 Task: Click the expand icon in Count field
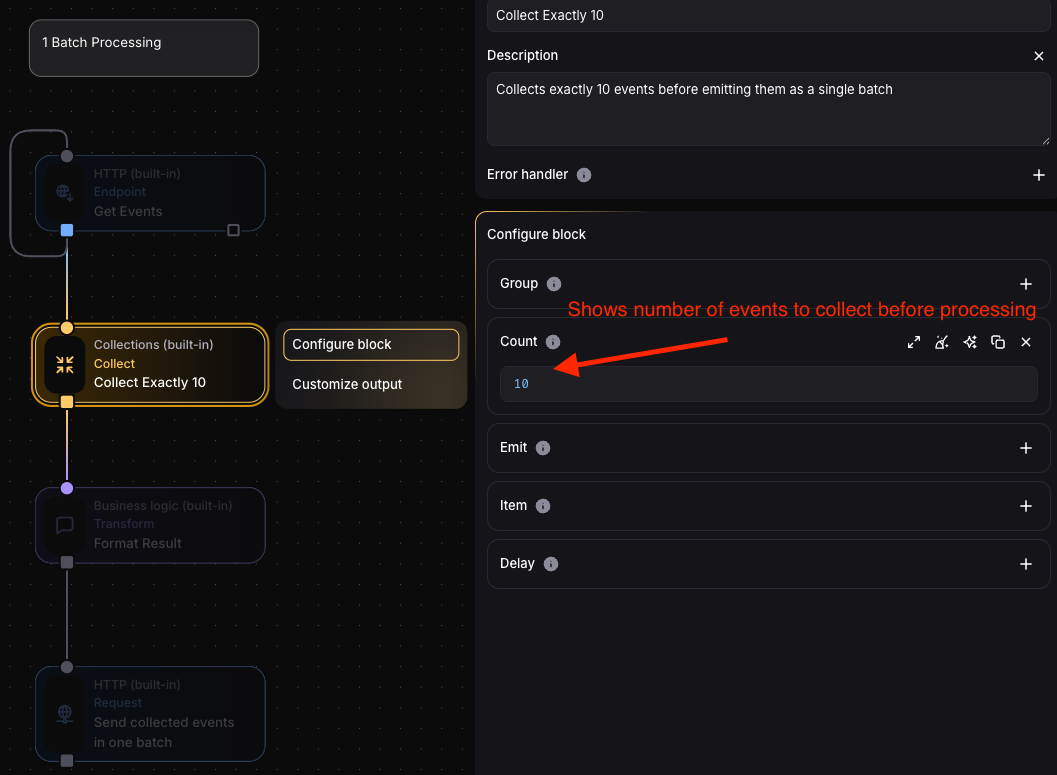point(914,342)
